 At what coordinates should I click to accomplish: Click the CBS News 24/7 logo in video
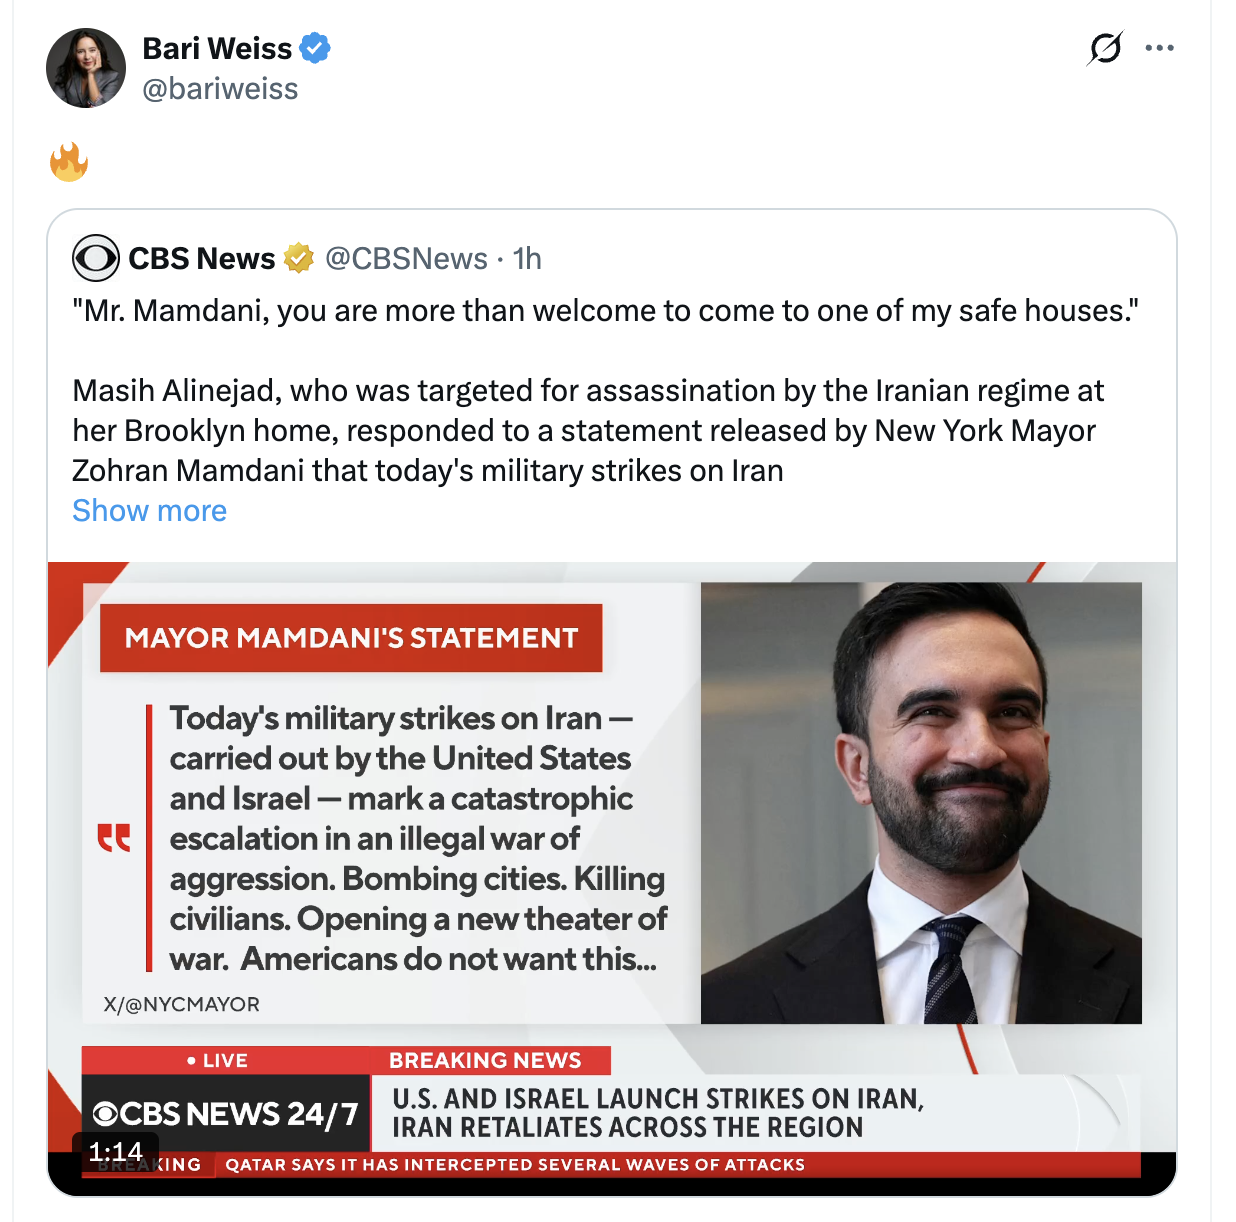pyautogui.click(x=226, y=1113)
